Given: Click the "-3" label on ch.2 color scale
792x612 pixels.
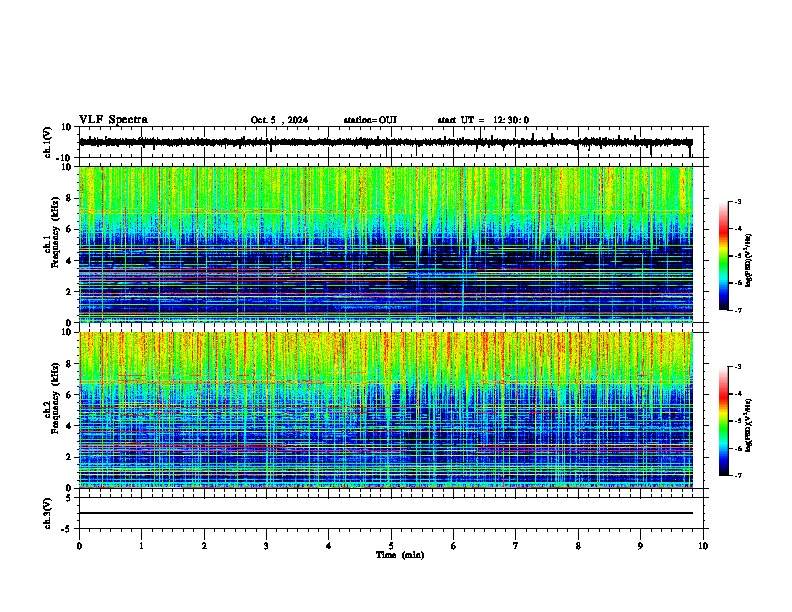Looking at the screenshot, I should pos(738,367).
